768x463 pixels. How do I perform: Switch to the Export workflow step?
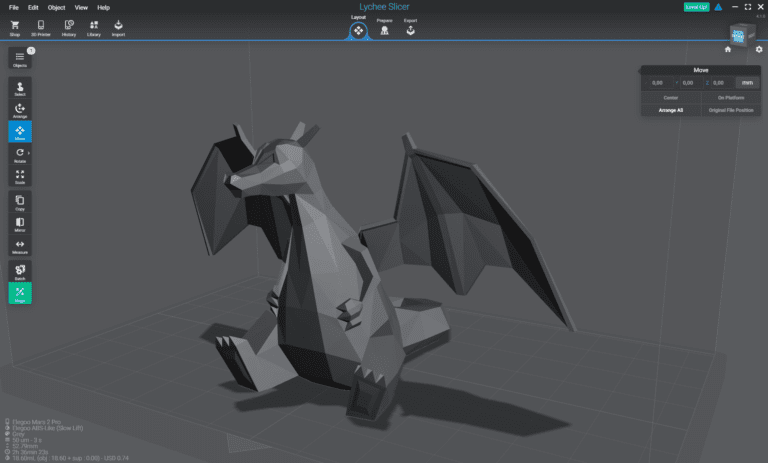410,27
